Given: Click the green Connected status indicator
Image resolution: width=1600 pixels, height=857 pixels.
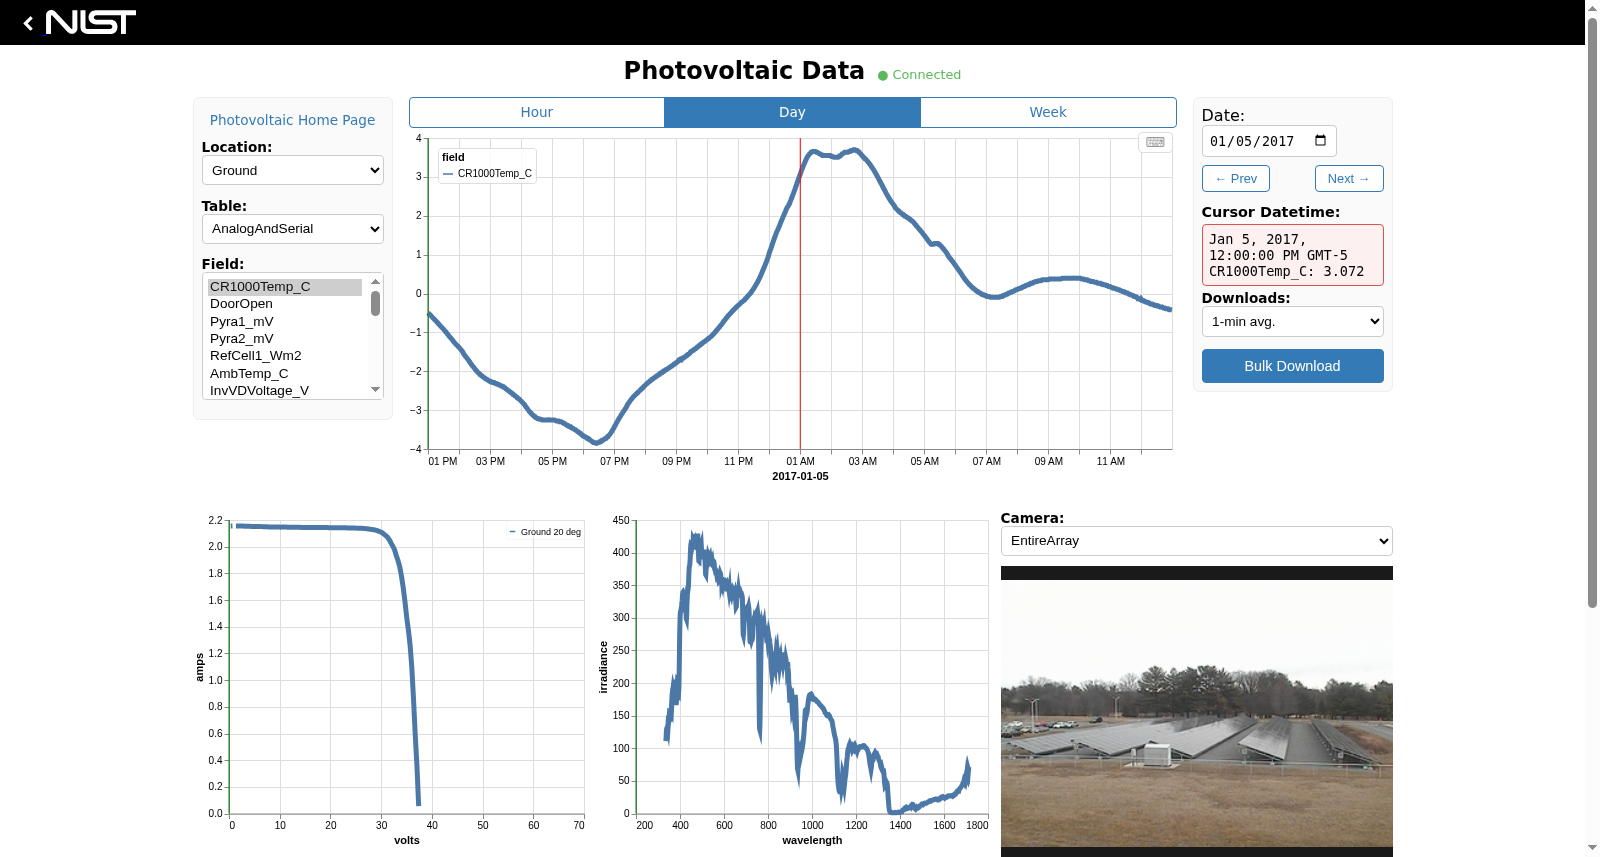Looking at the screenshot, I should pos(919,75).
